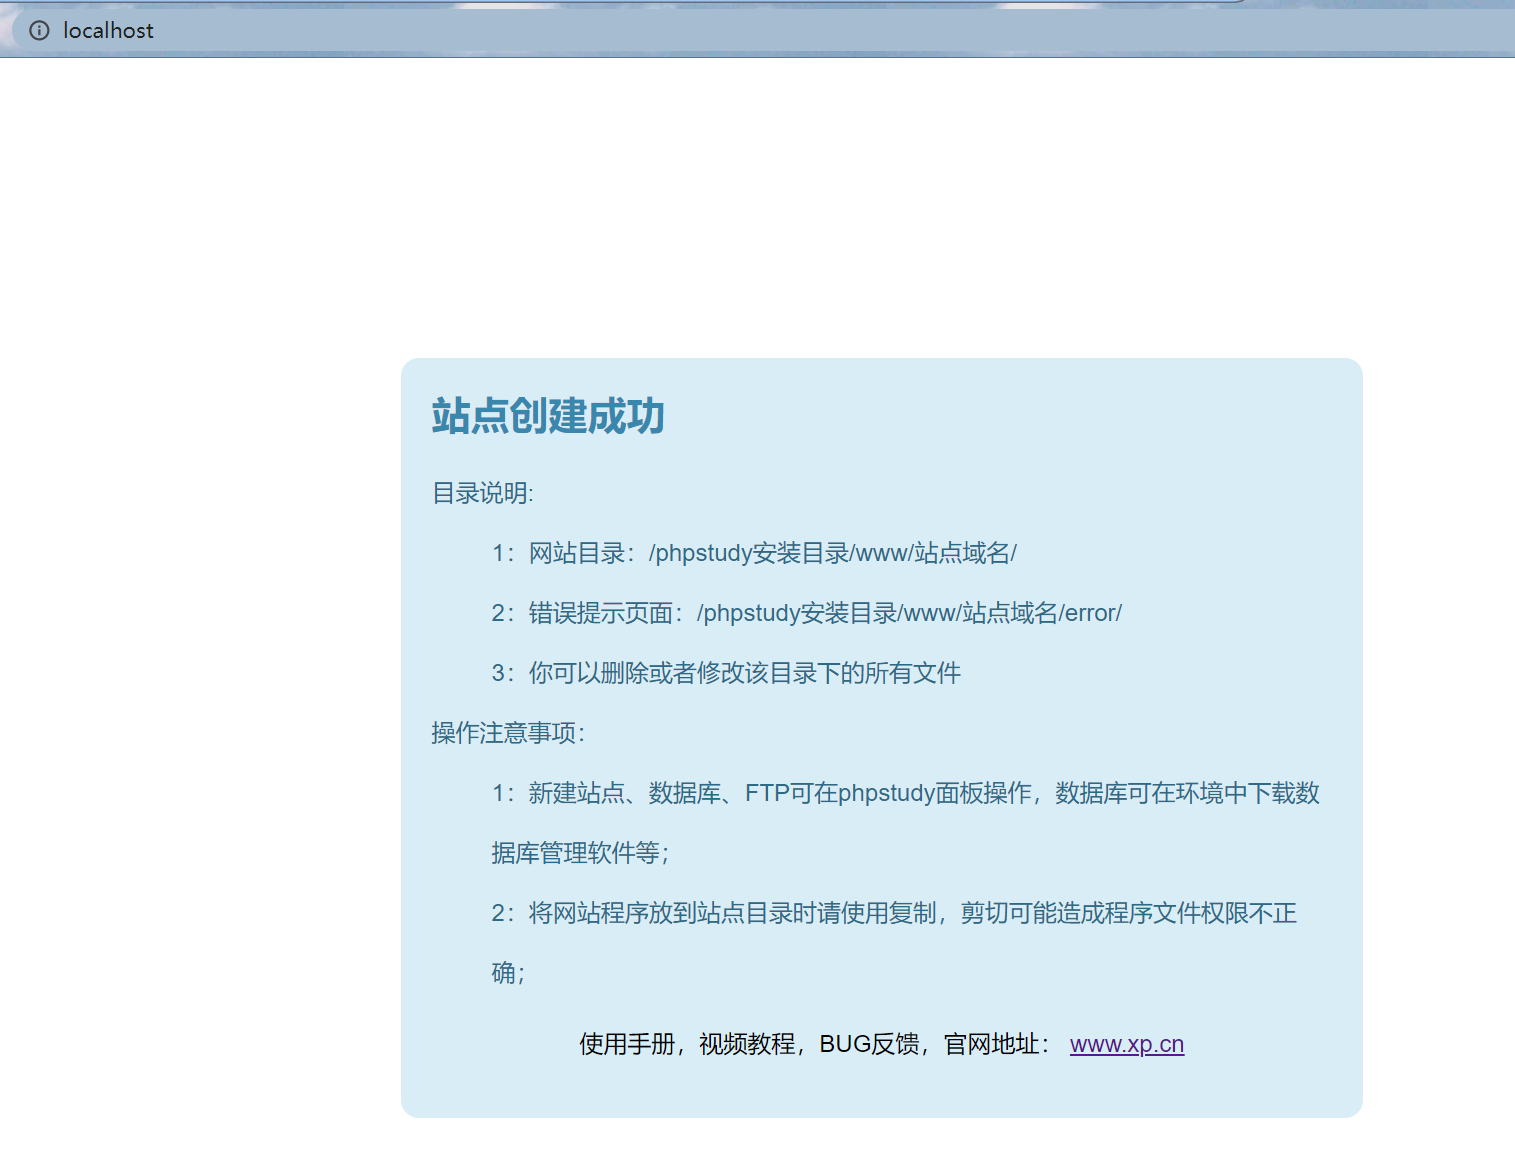Click the 视频教程 text in the footer
Image resolution: width=1515 pixels, height=1153 pixels.
coord(748,1043)
